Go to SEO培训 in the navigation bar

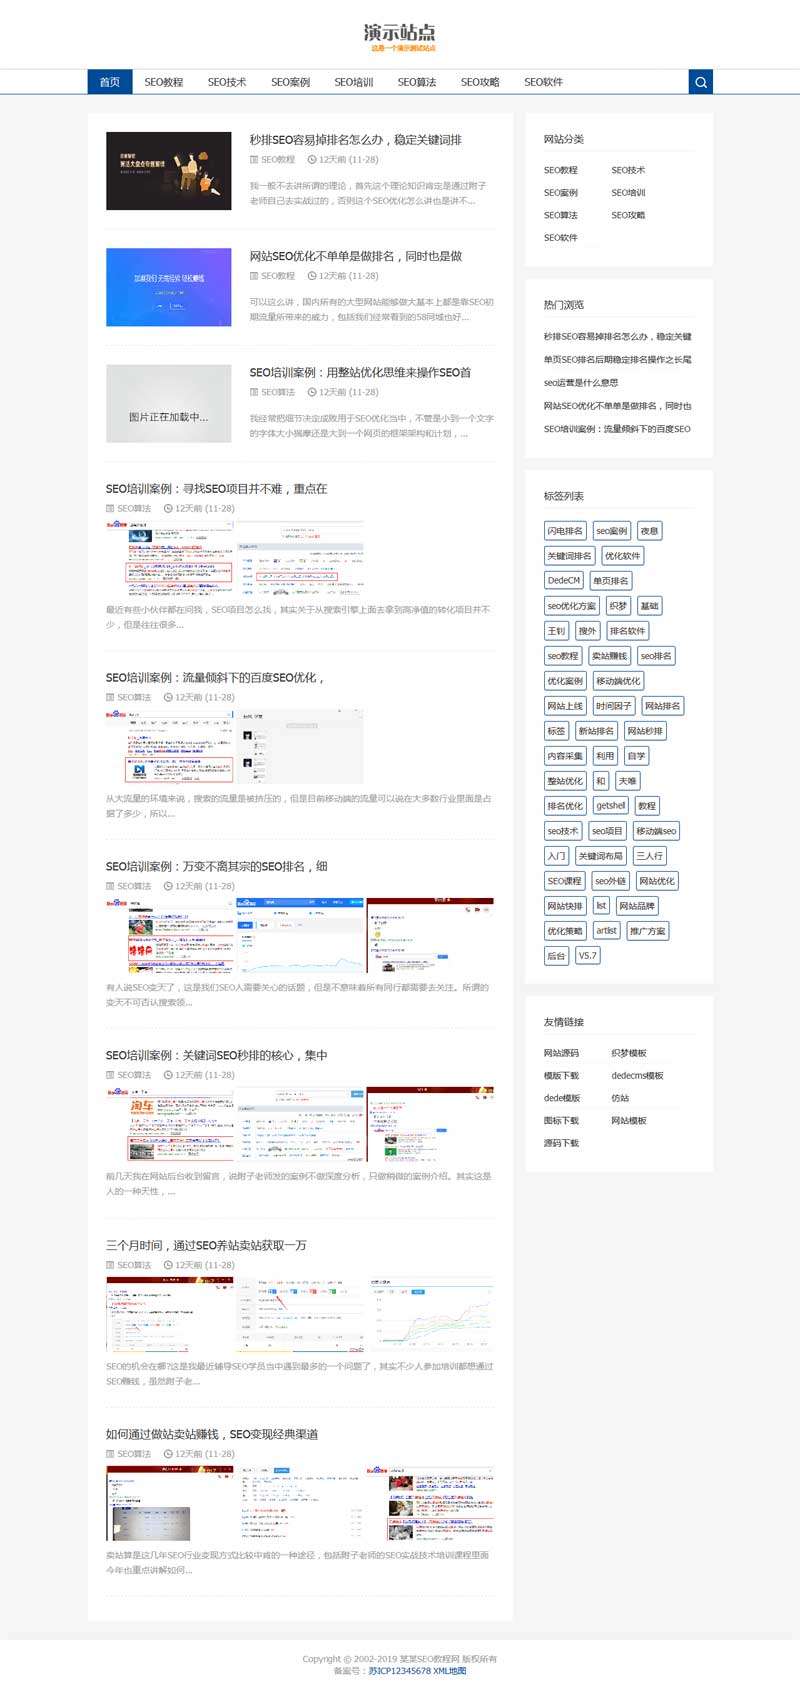click(x=353, y=82)
